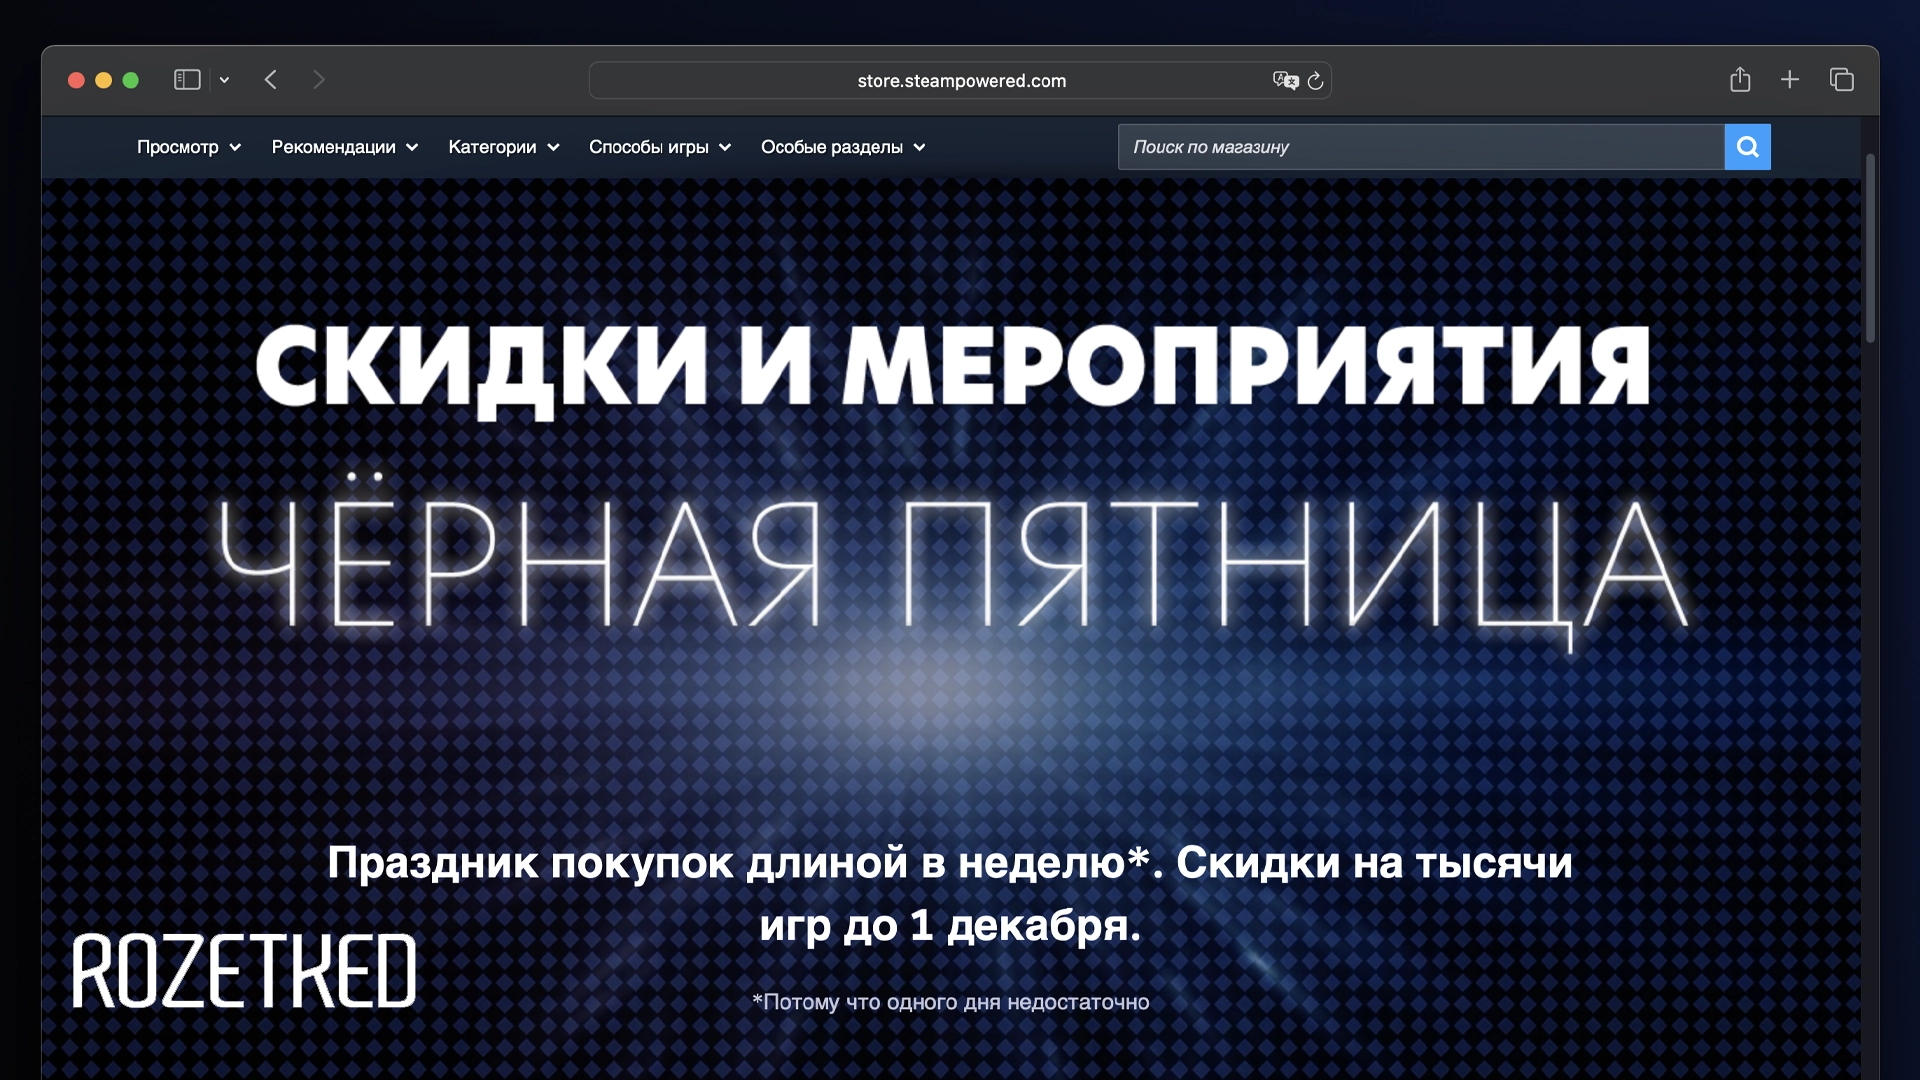Go back using the back arrow

271,79
